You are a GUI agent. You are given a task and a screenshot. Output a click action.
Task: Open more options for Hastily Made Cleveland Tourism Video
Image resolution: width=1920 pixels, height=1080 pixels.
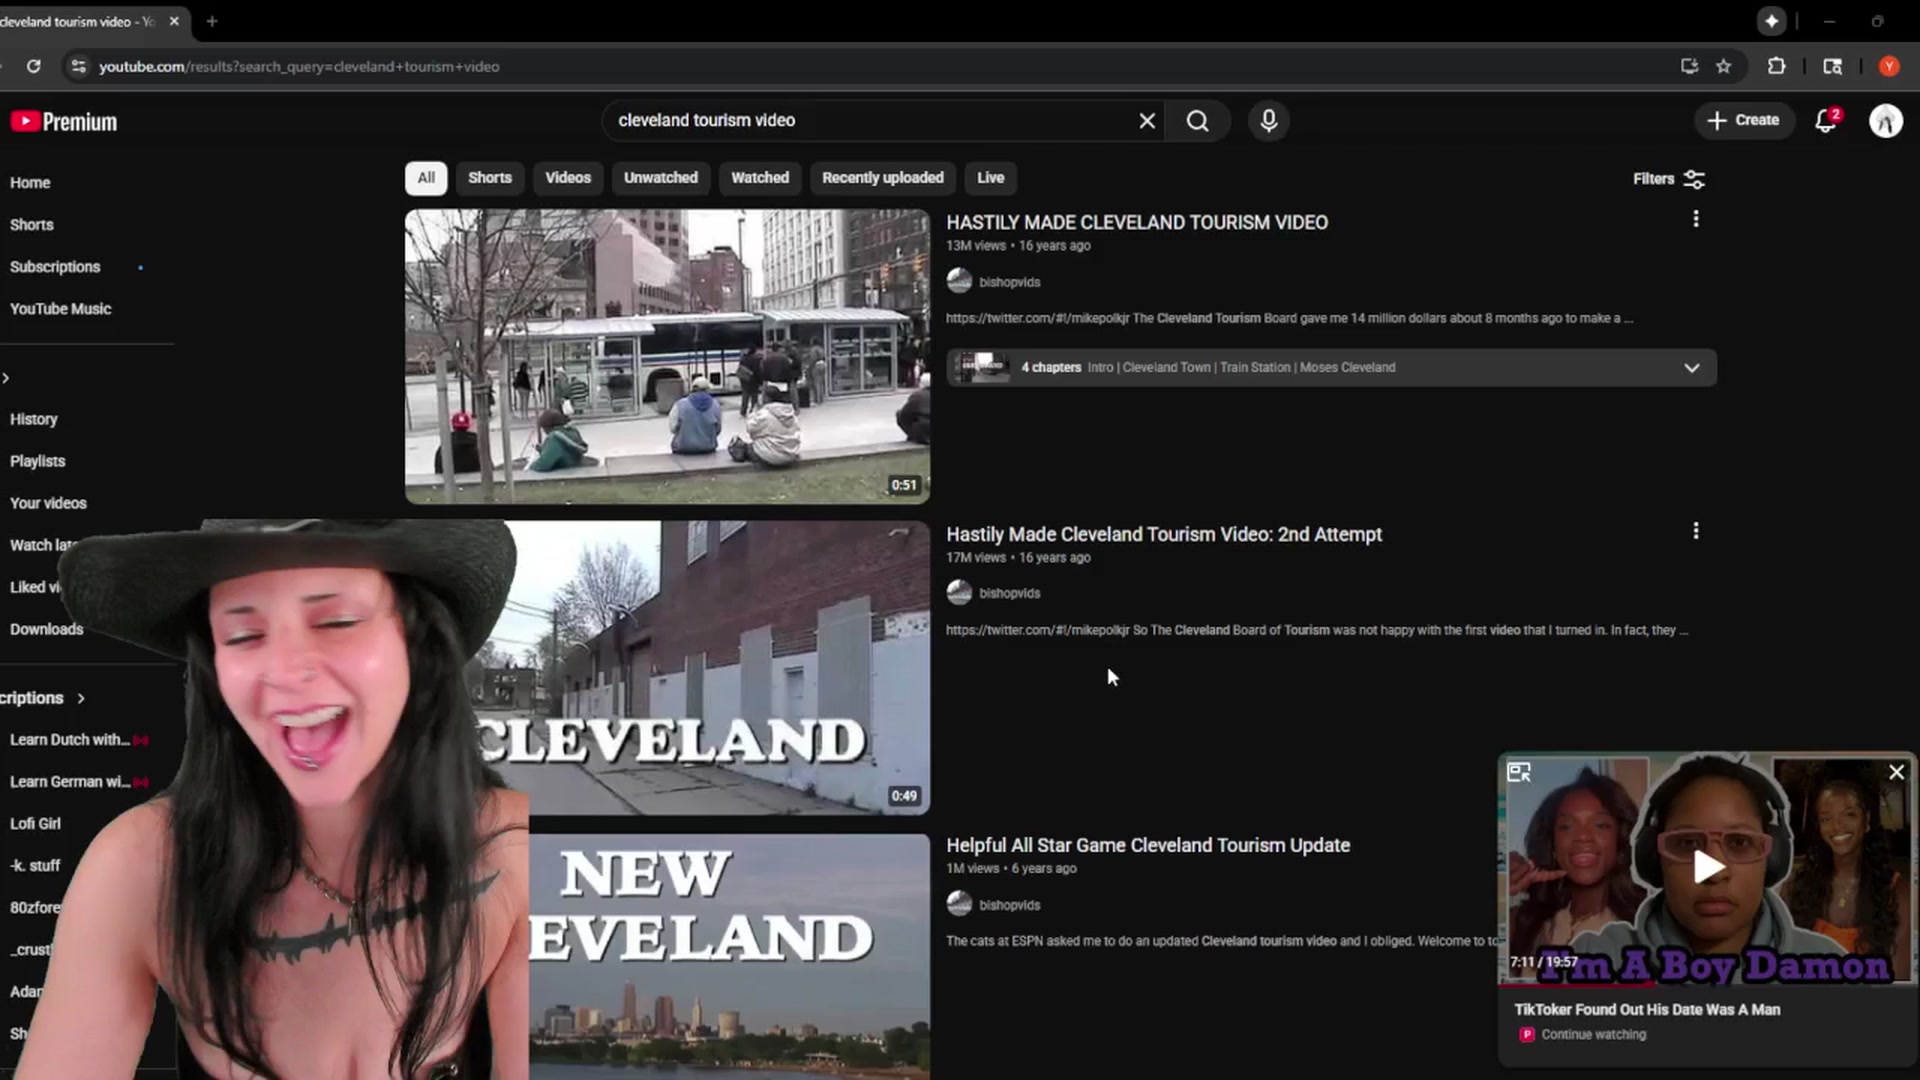point(1696,219)
